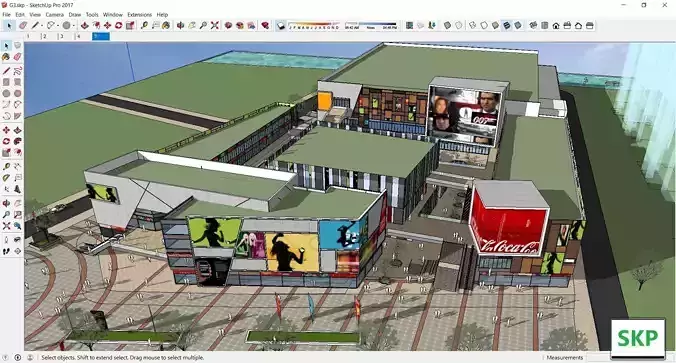The image size is (676, 363).
Task: Click Make Component in the left tool palette
Action: pos(17,45)
